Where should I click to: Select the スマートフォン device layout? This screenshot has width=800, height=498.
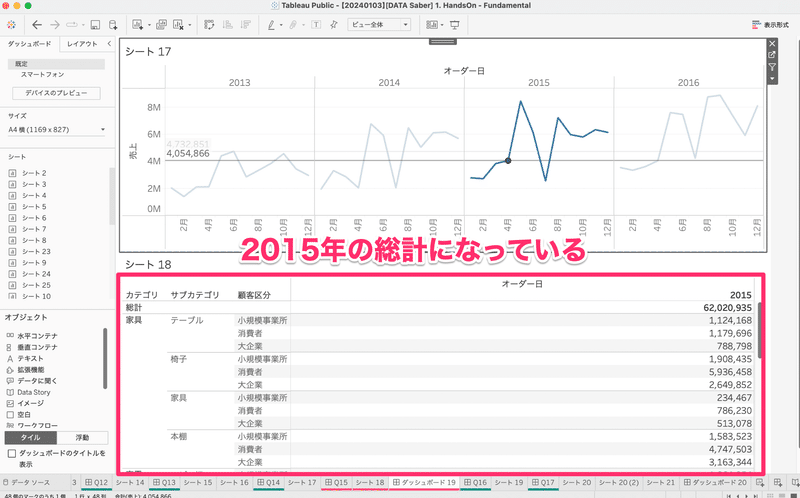[x=42, y=74]
